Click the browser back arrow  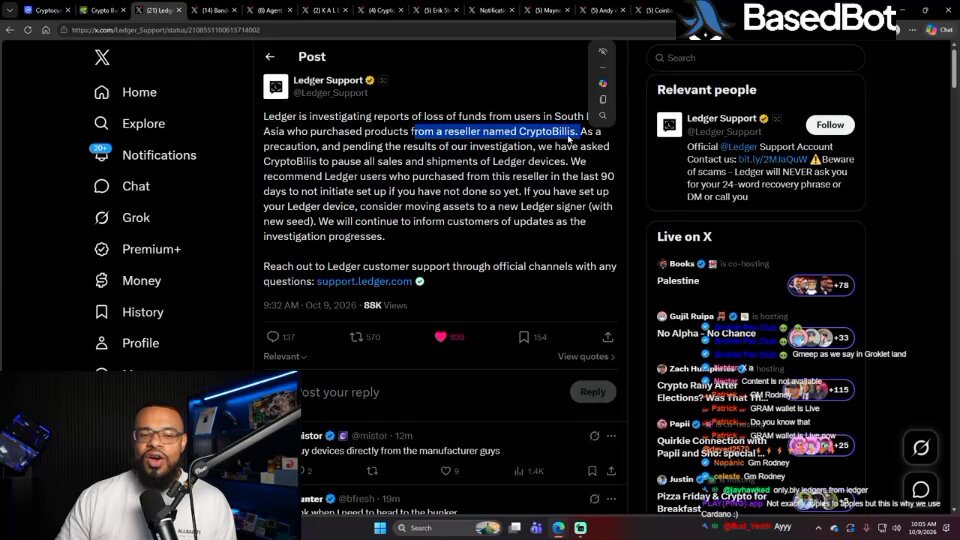click(x=10, y=29)
